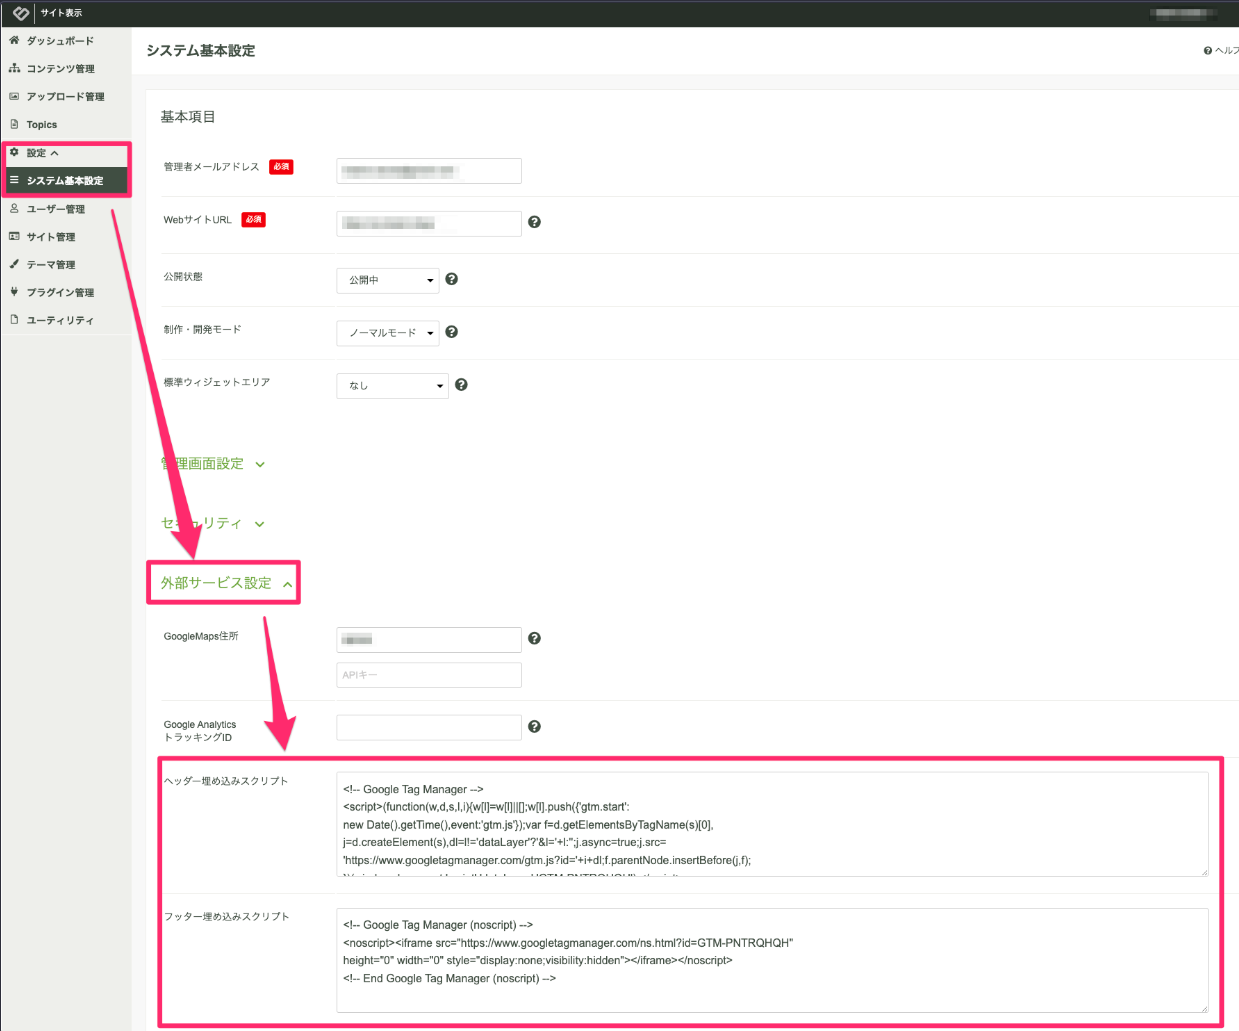
Task: Expand the セキュリティ section
Action: click(x=213, y=523)
